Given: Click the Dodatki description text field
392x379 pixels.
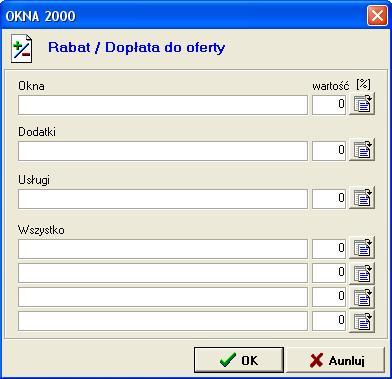Looking at the screenshot, I should [163, 151].
